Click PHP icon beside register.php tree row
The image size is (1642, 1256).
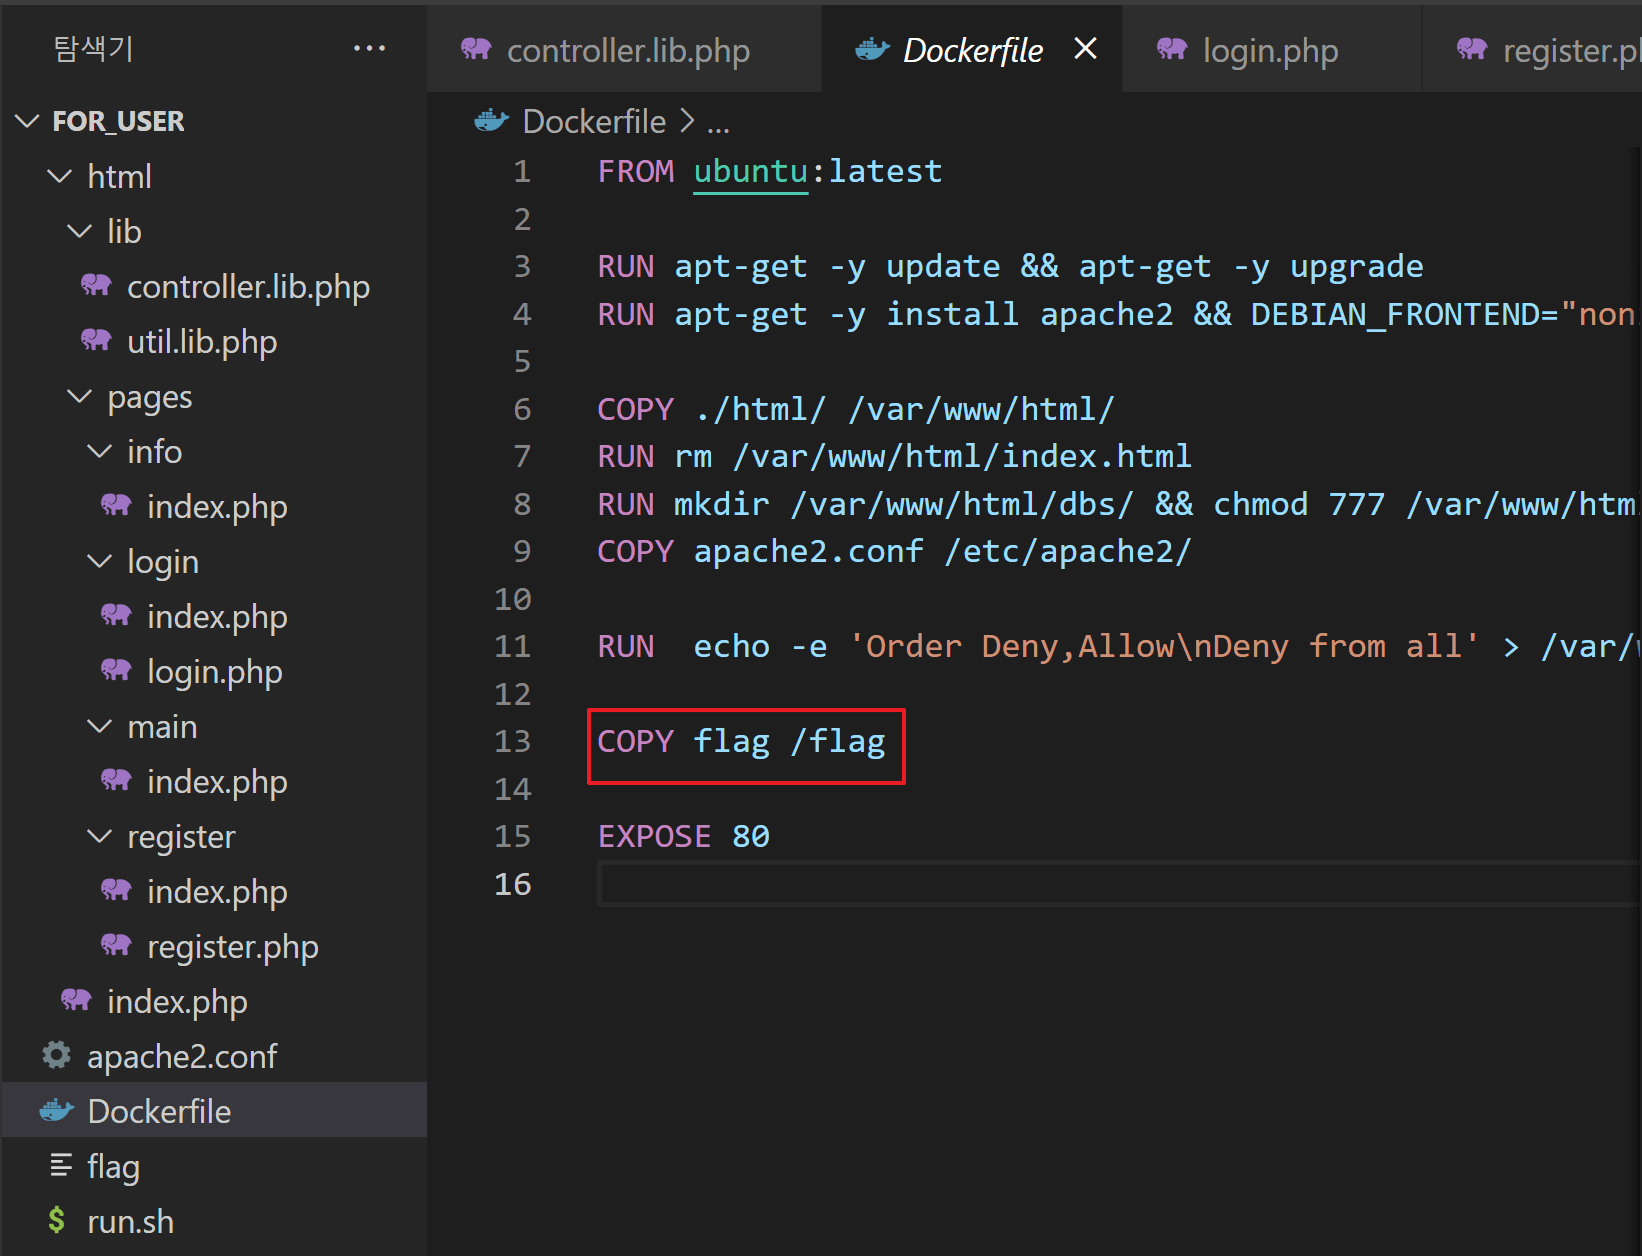(x=116, y=946)
